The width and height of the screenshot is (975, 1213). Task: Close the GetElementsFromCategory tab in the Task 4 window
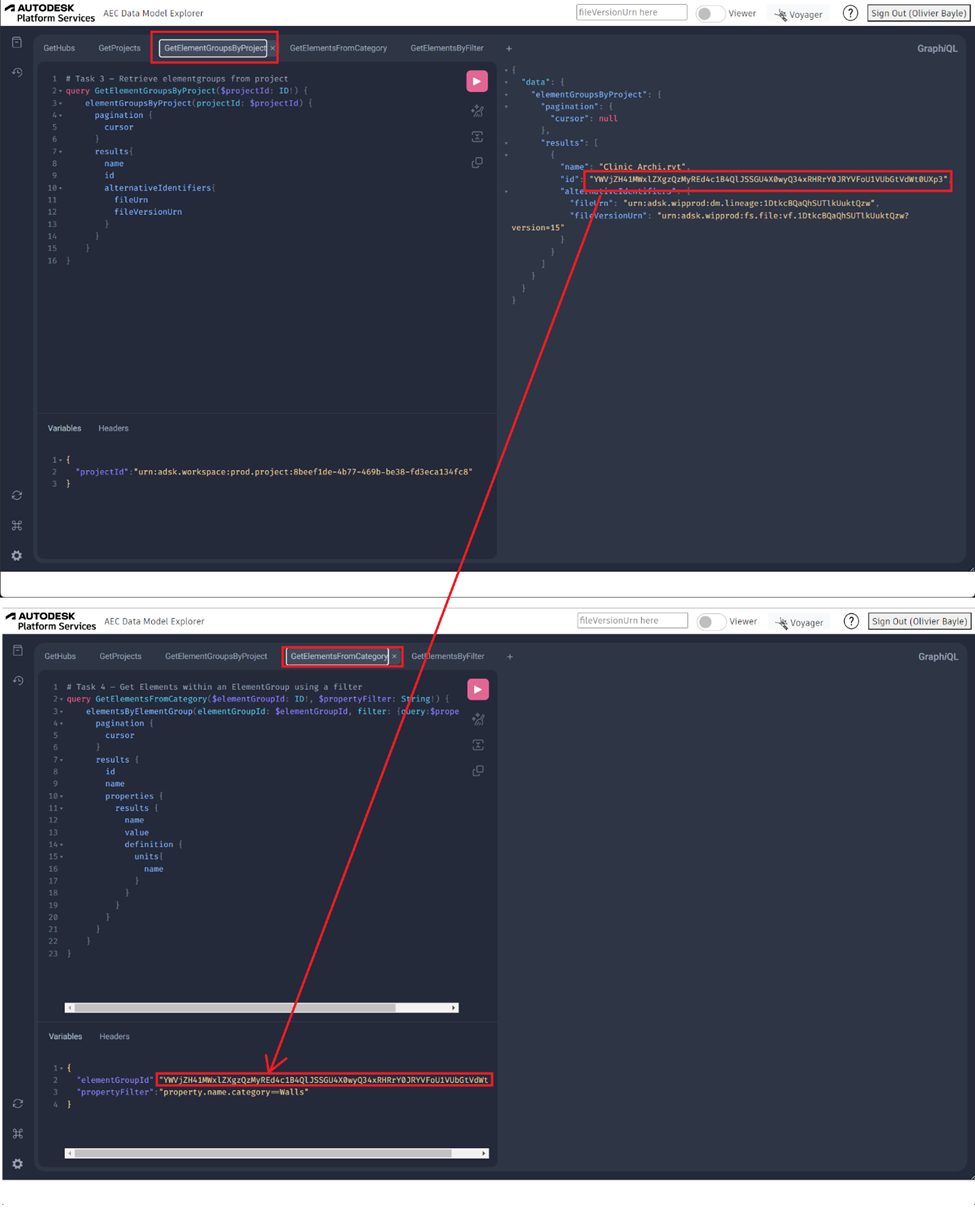point(394,657)
